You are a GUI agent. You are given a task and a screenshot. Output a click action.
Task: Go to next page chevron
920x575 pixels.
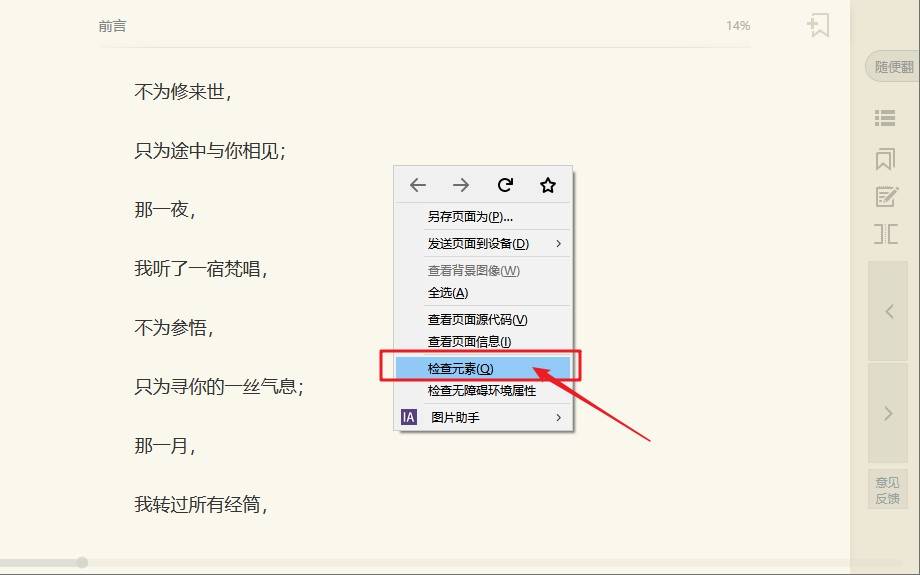tap(888, 413)
